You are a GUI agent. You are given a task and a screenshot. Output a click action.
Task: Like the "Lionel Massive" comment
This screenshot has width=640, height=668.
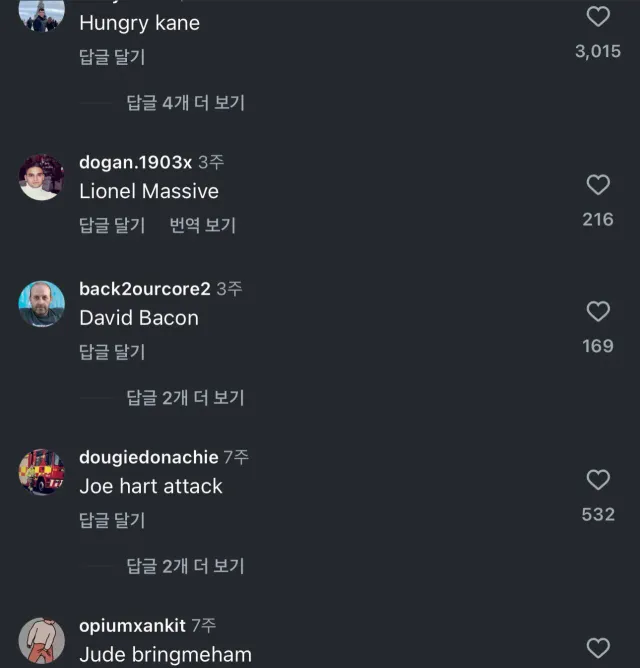tap(598, 185)
